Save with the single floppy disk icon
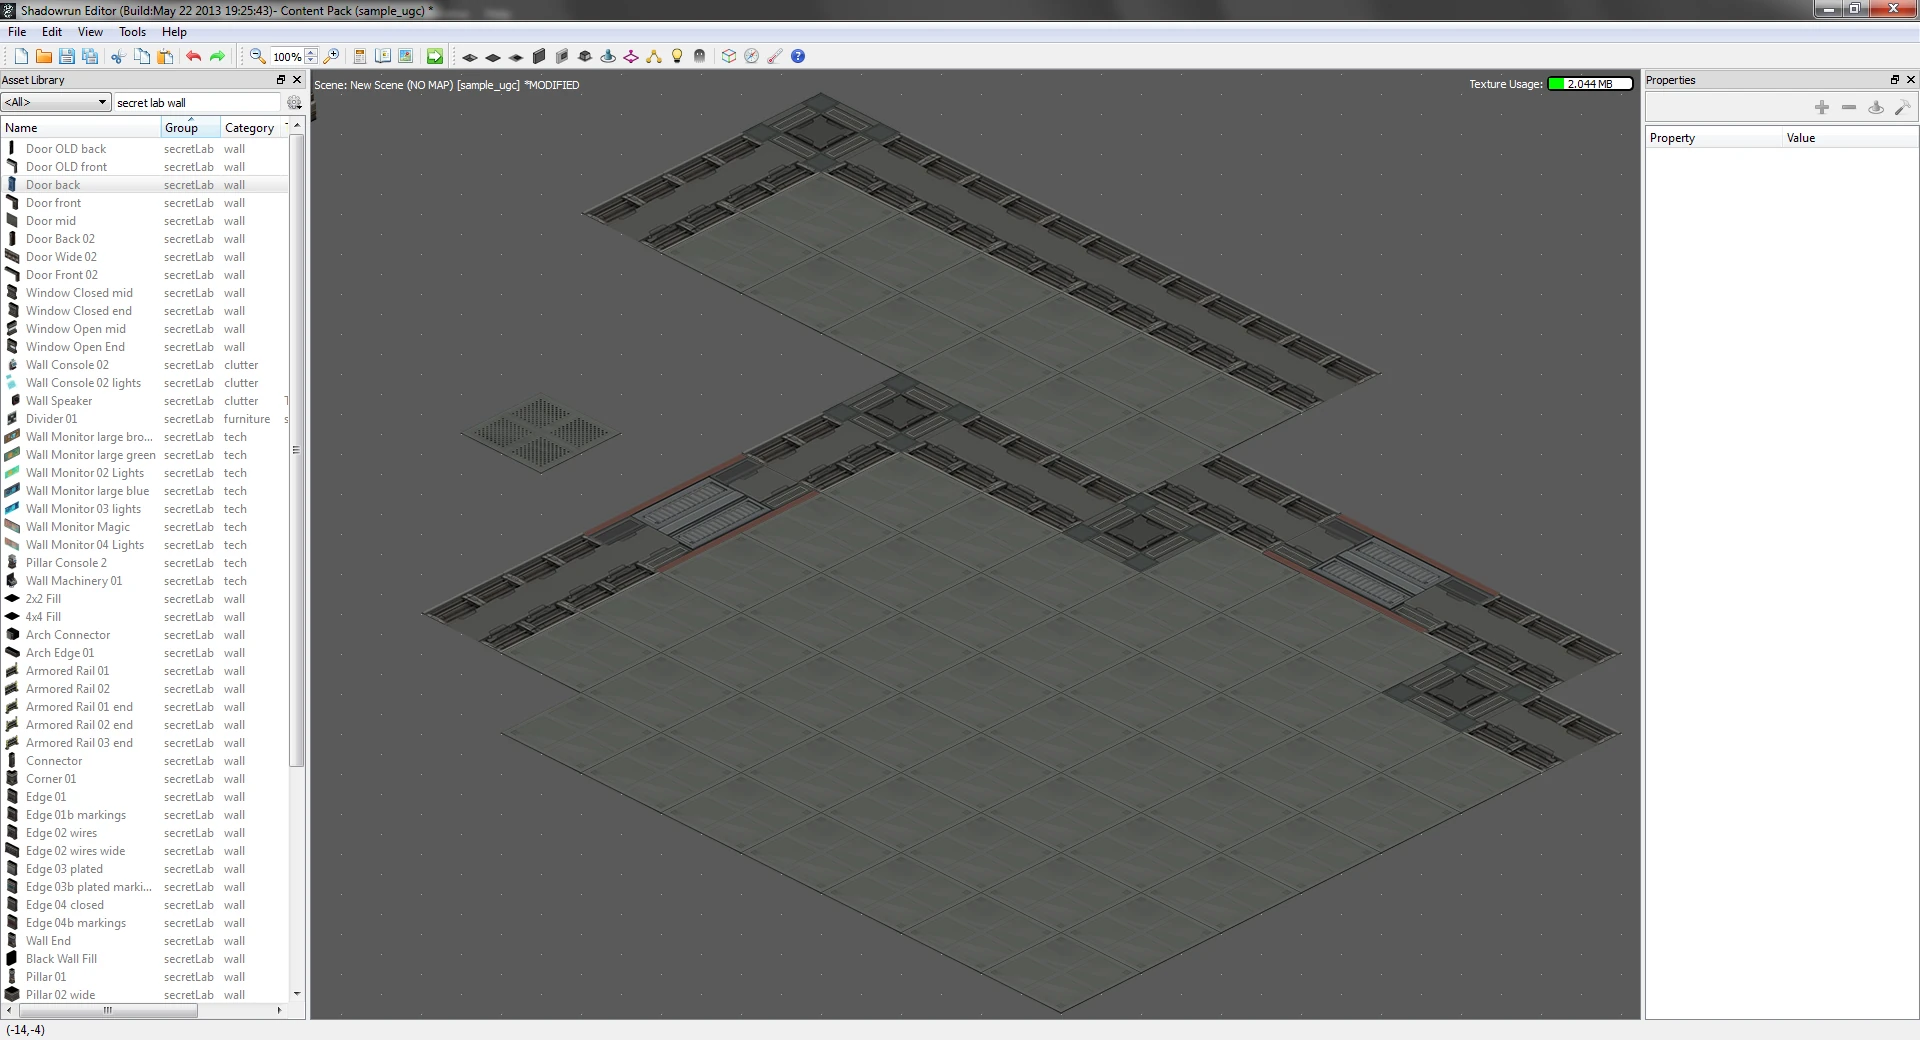1920x1040 pixels. pyautogui.click(x=67, y=57)
